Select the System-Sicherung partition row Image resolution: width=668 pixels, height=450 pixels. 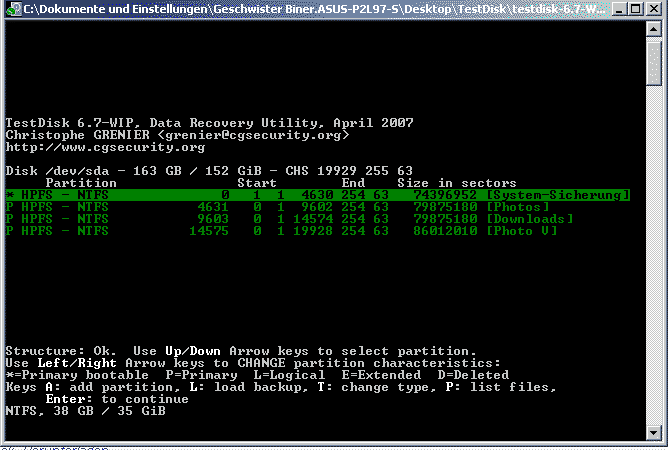[x=318, y=195]
